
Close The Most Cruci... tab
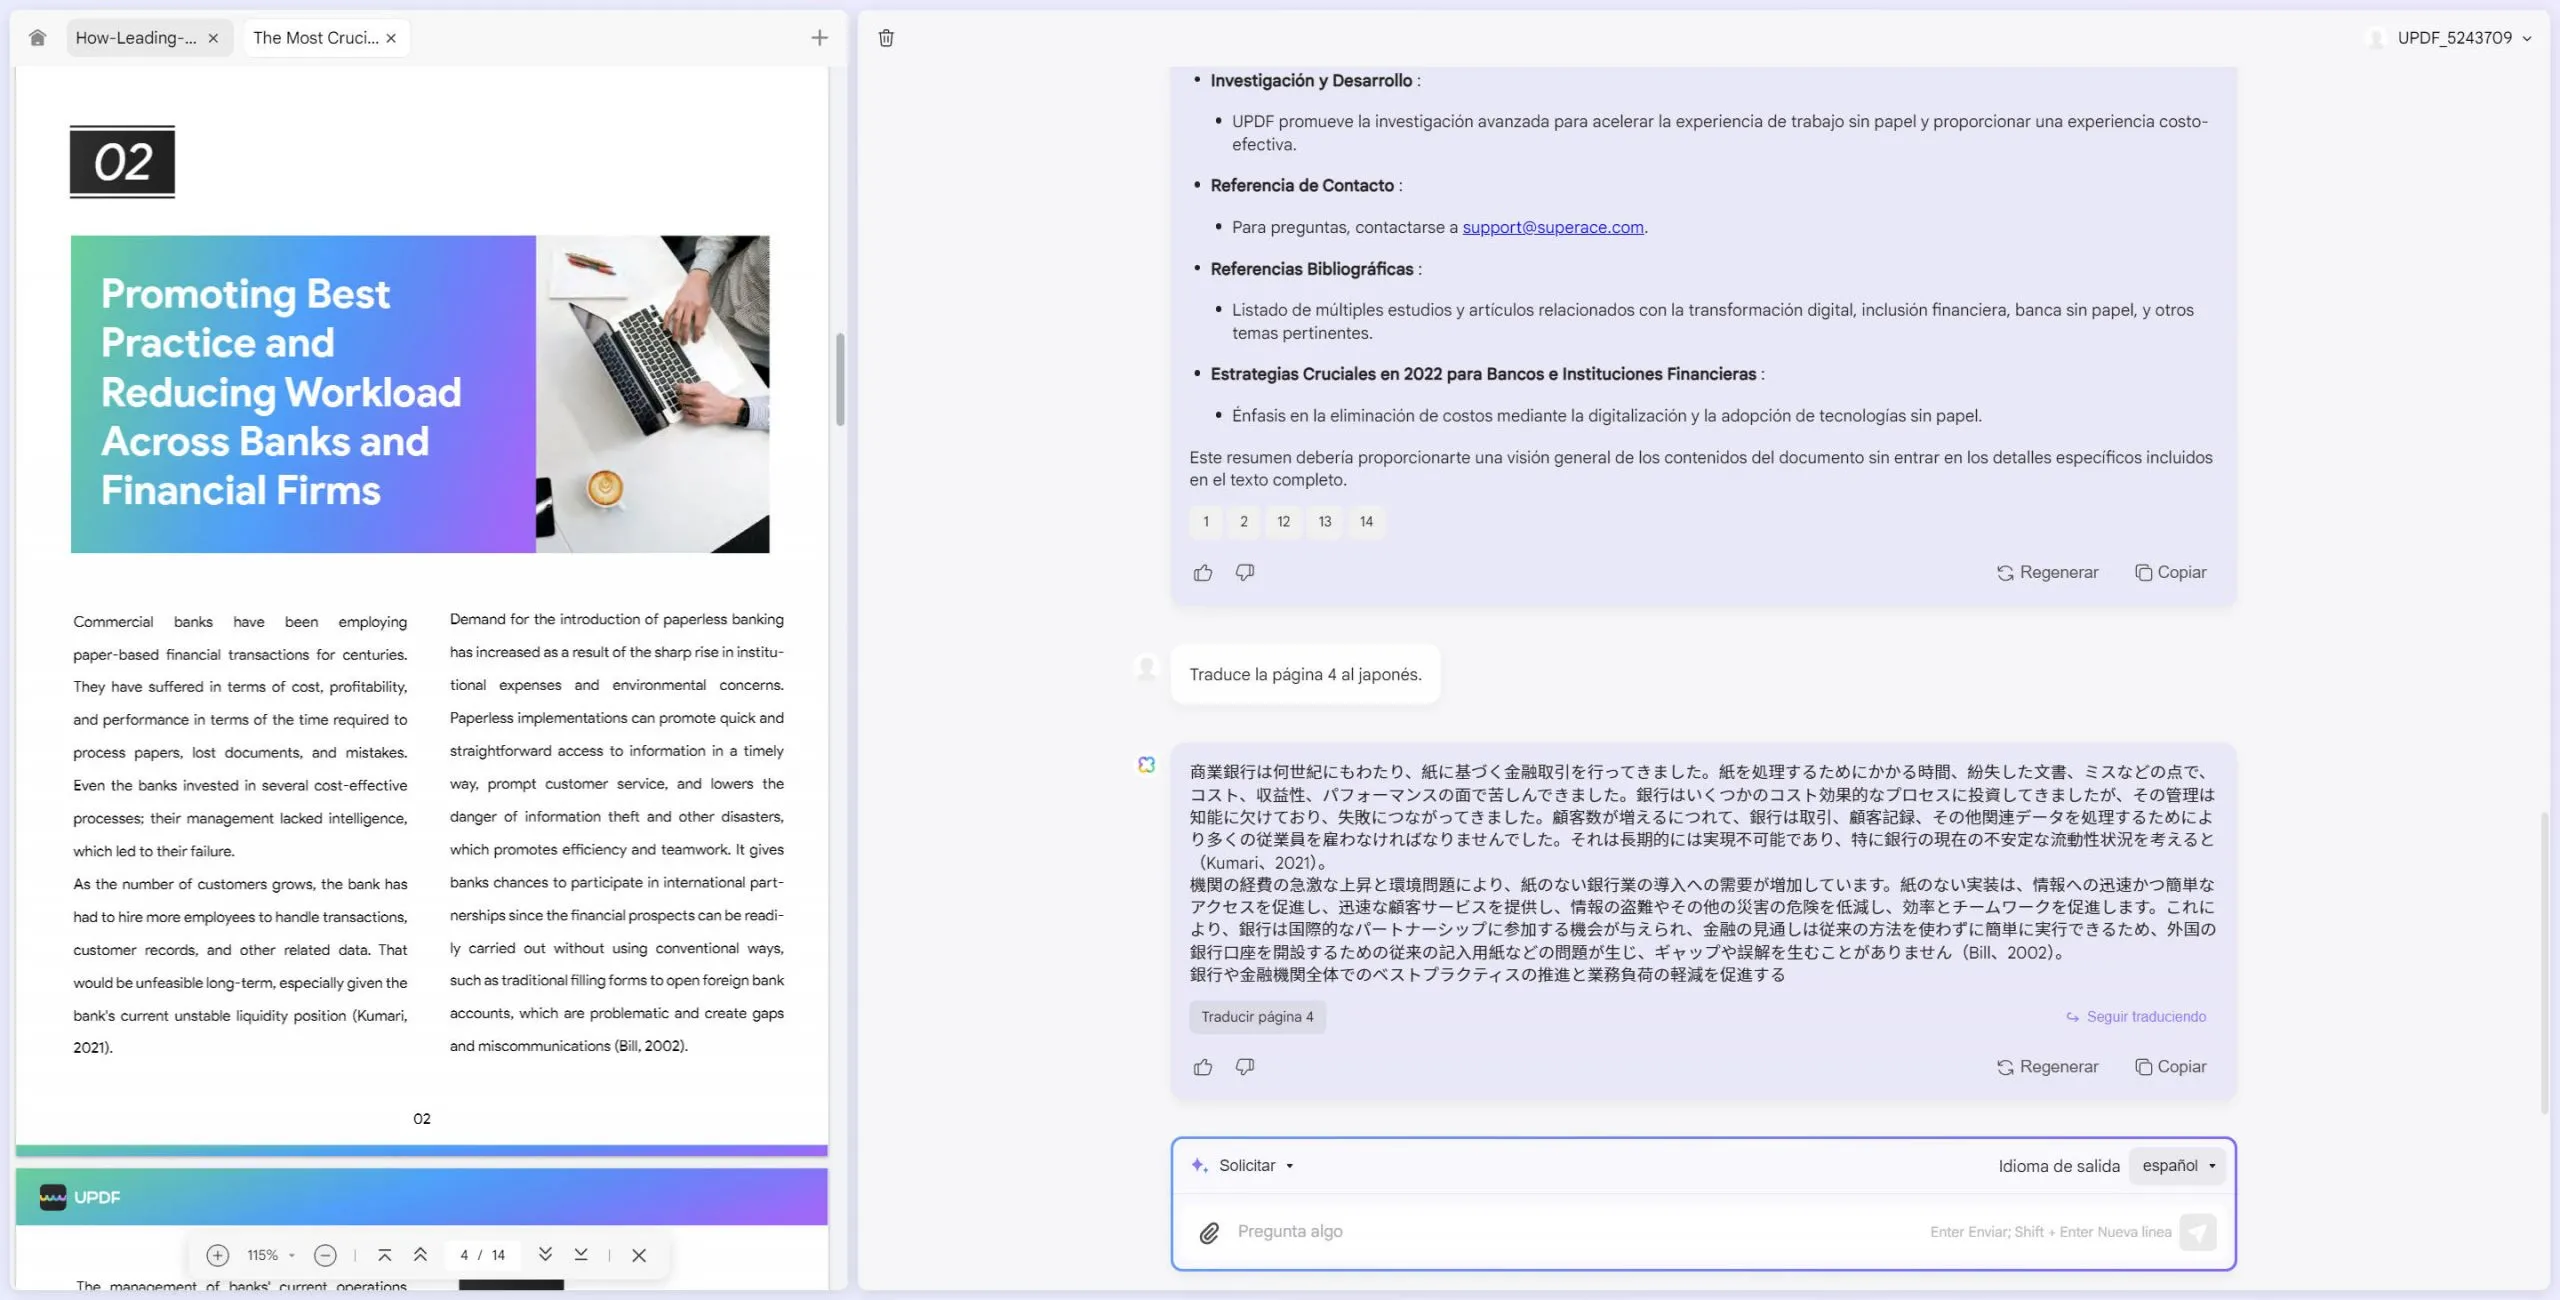(x=391, y=38)
